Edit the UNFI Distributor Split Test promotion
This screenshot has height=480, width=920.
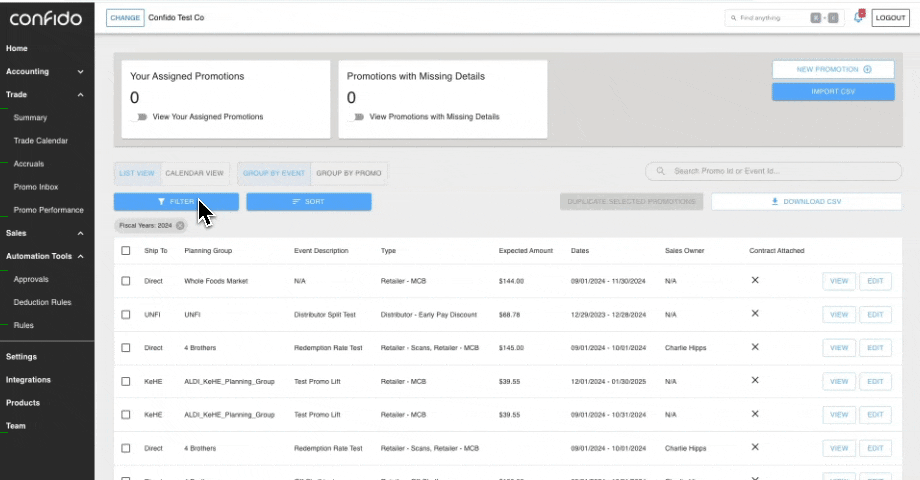tap(875, 315)
